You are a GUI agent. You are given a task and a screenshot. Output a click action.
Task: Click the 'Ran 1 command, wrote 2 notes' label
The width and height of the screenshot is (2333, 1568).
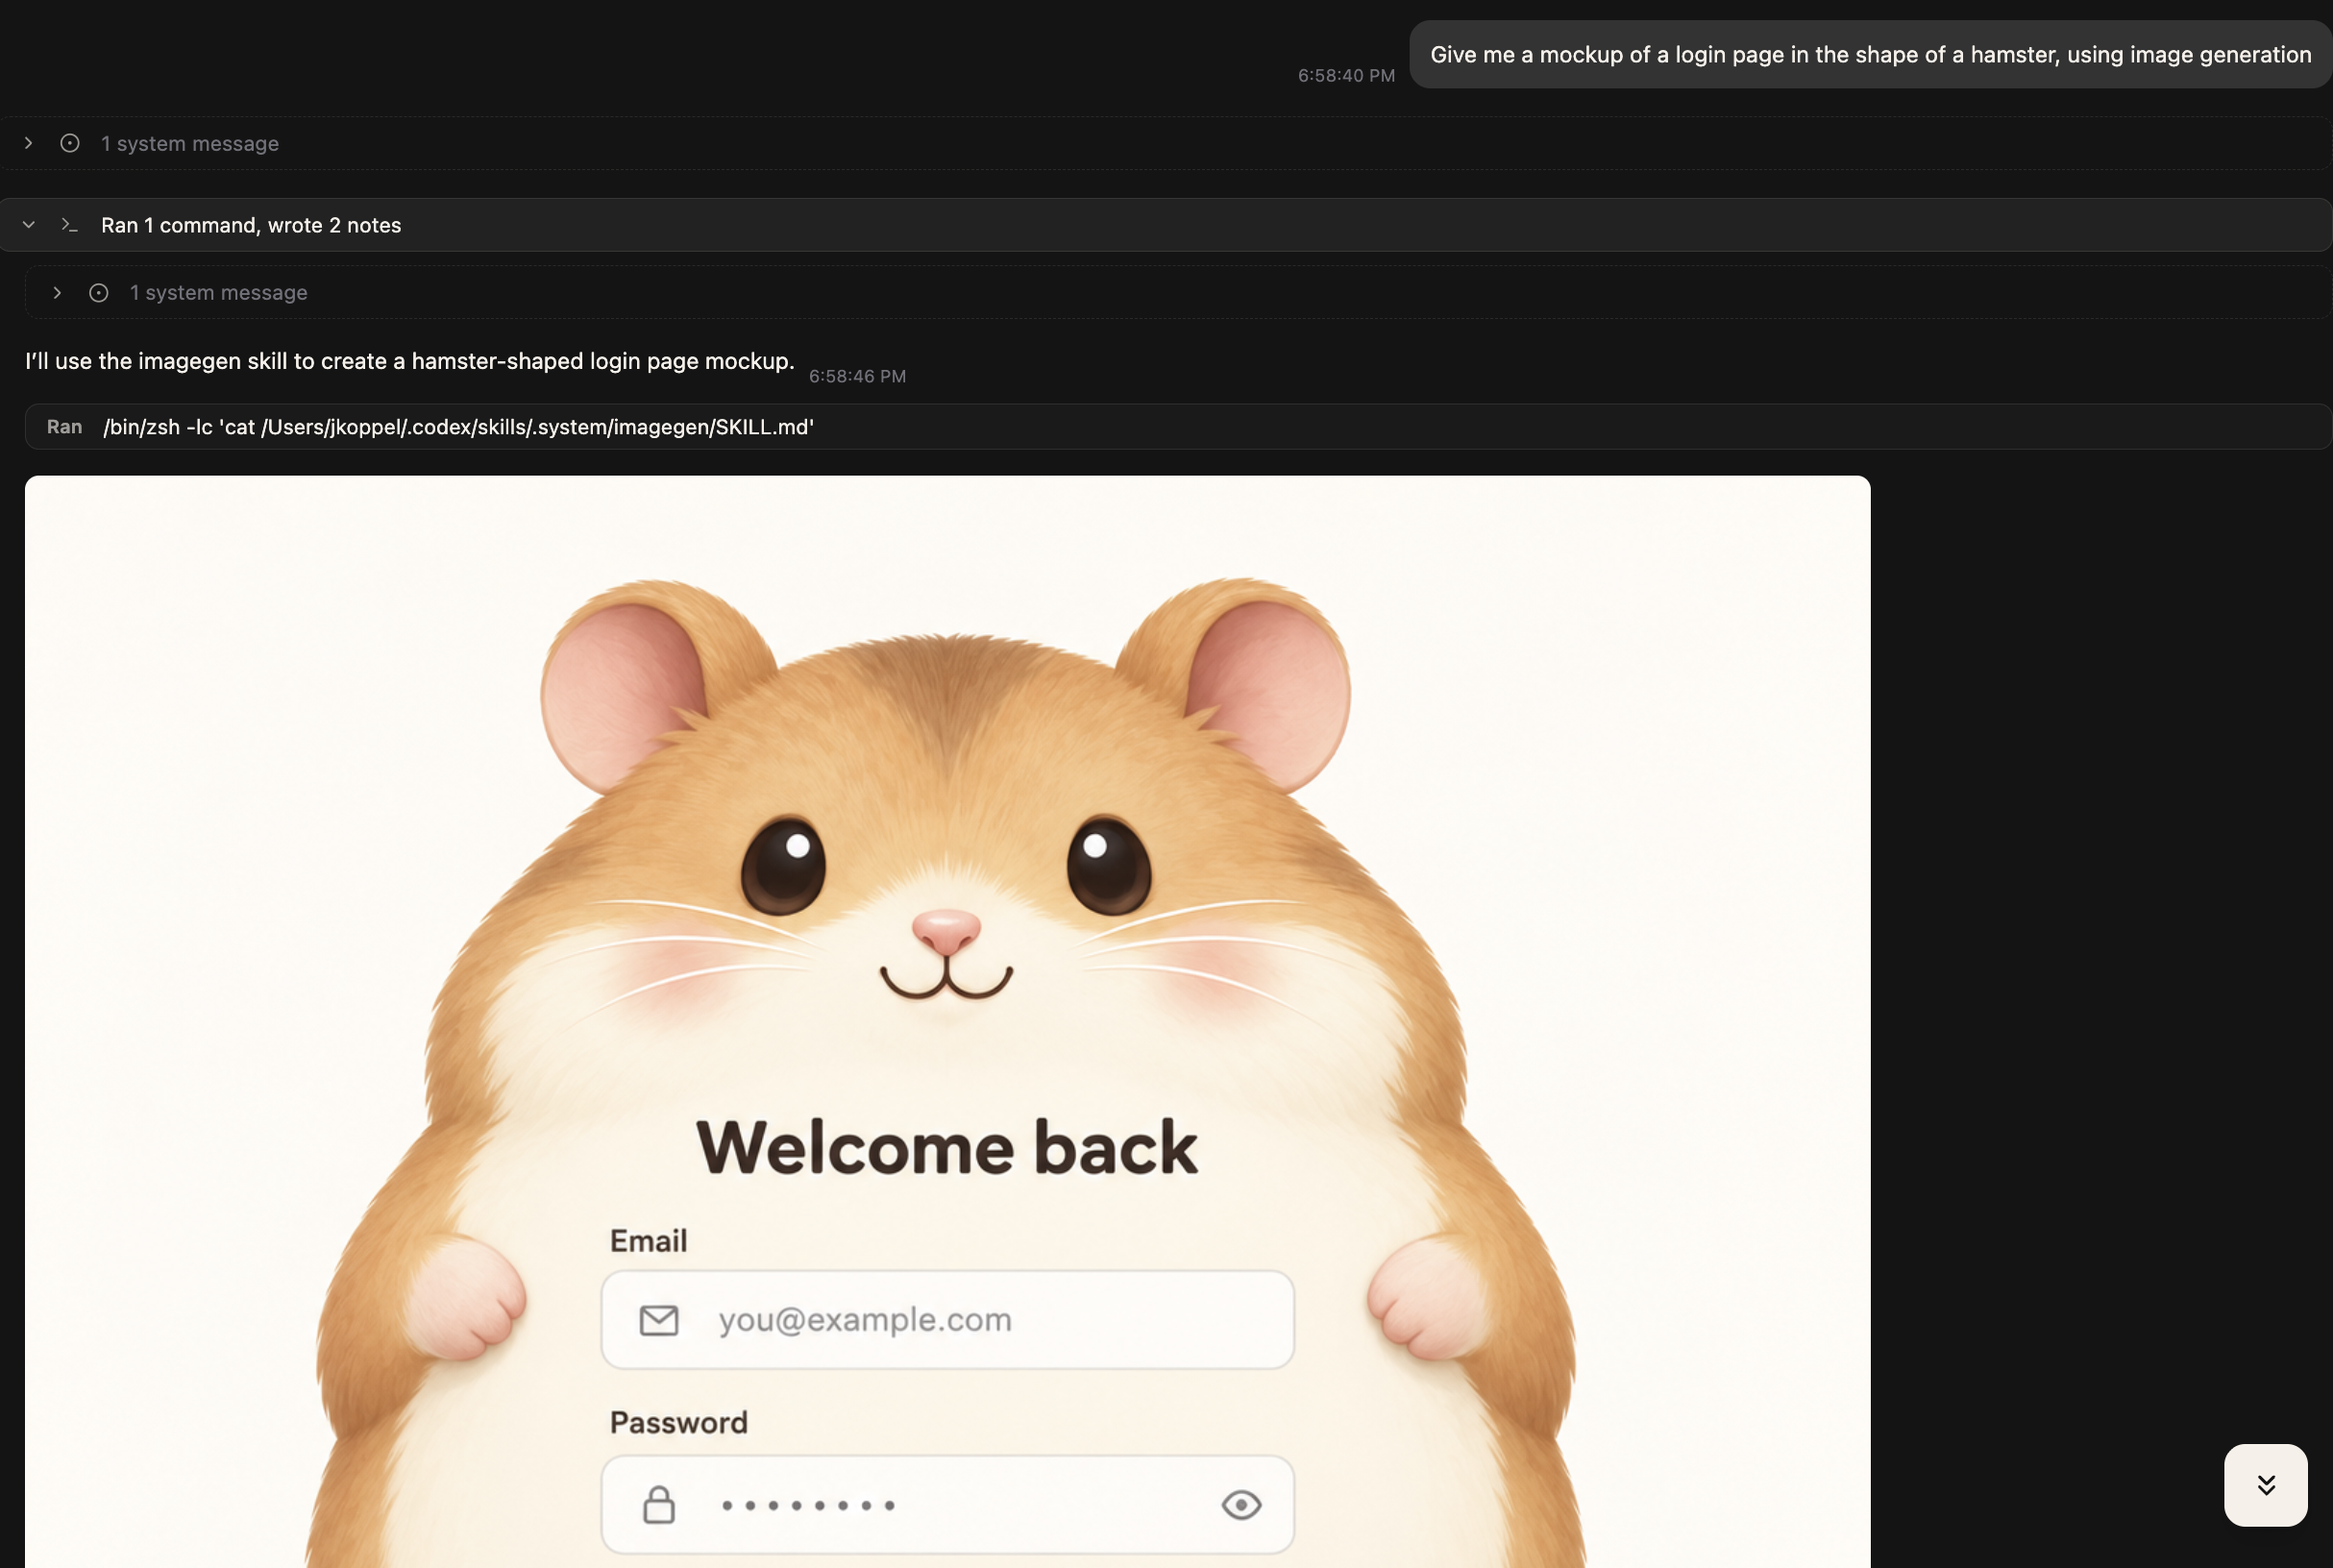click(x=251, y=225)
